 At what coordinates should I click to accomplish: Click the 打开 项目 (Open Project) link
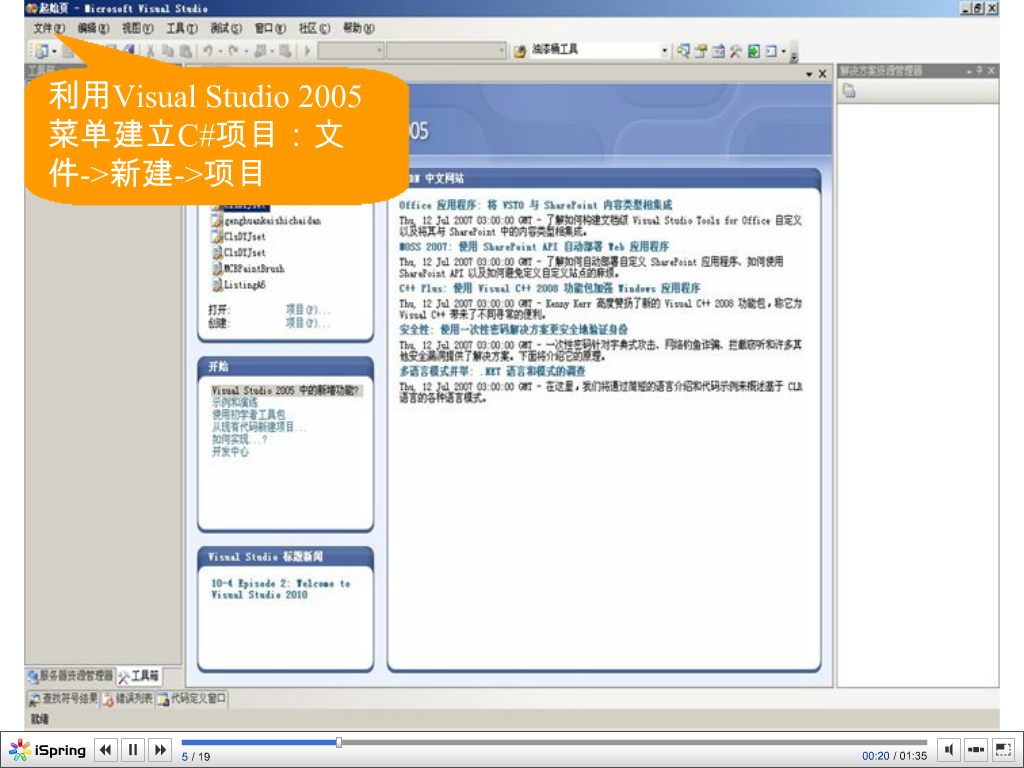click(x=308, y=310)
